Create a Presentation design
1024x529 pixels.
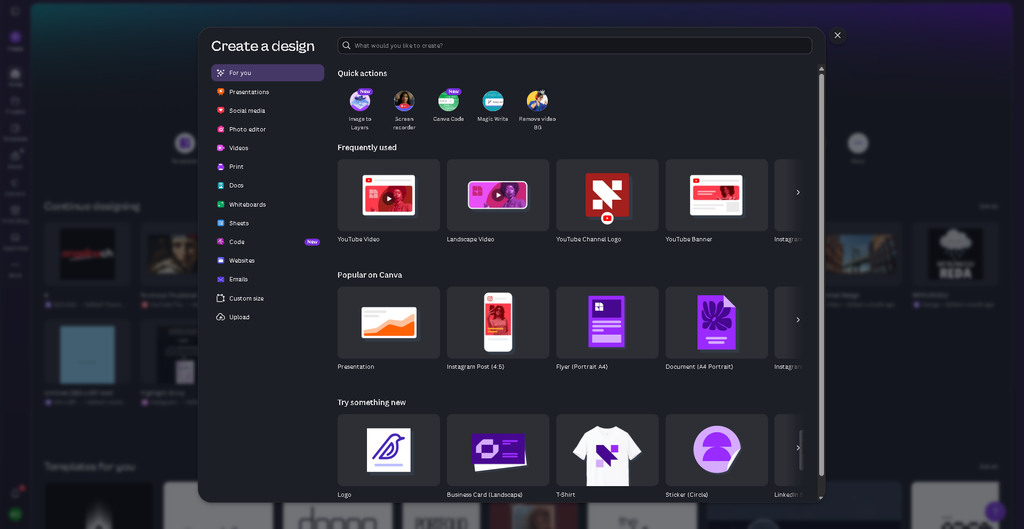[389, 322]
